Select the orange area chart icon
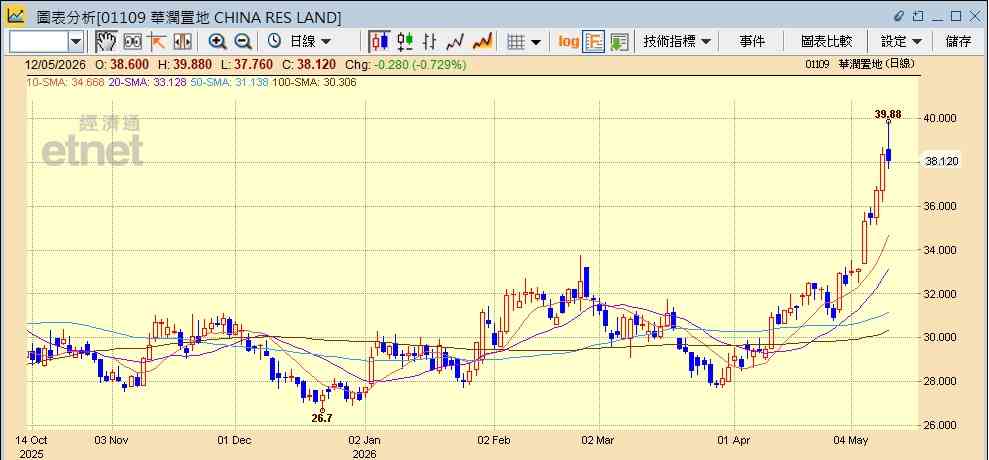989x460 pixels. (x=483, y=42)
